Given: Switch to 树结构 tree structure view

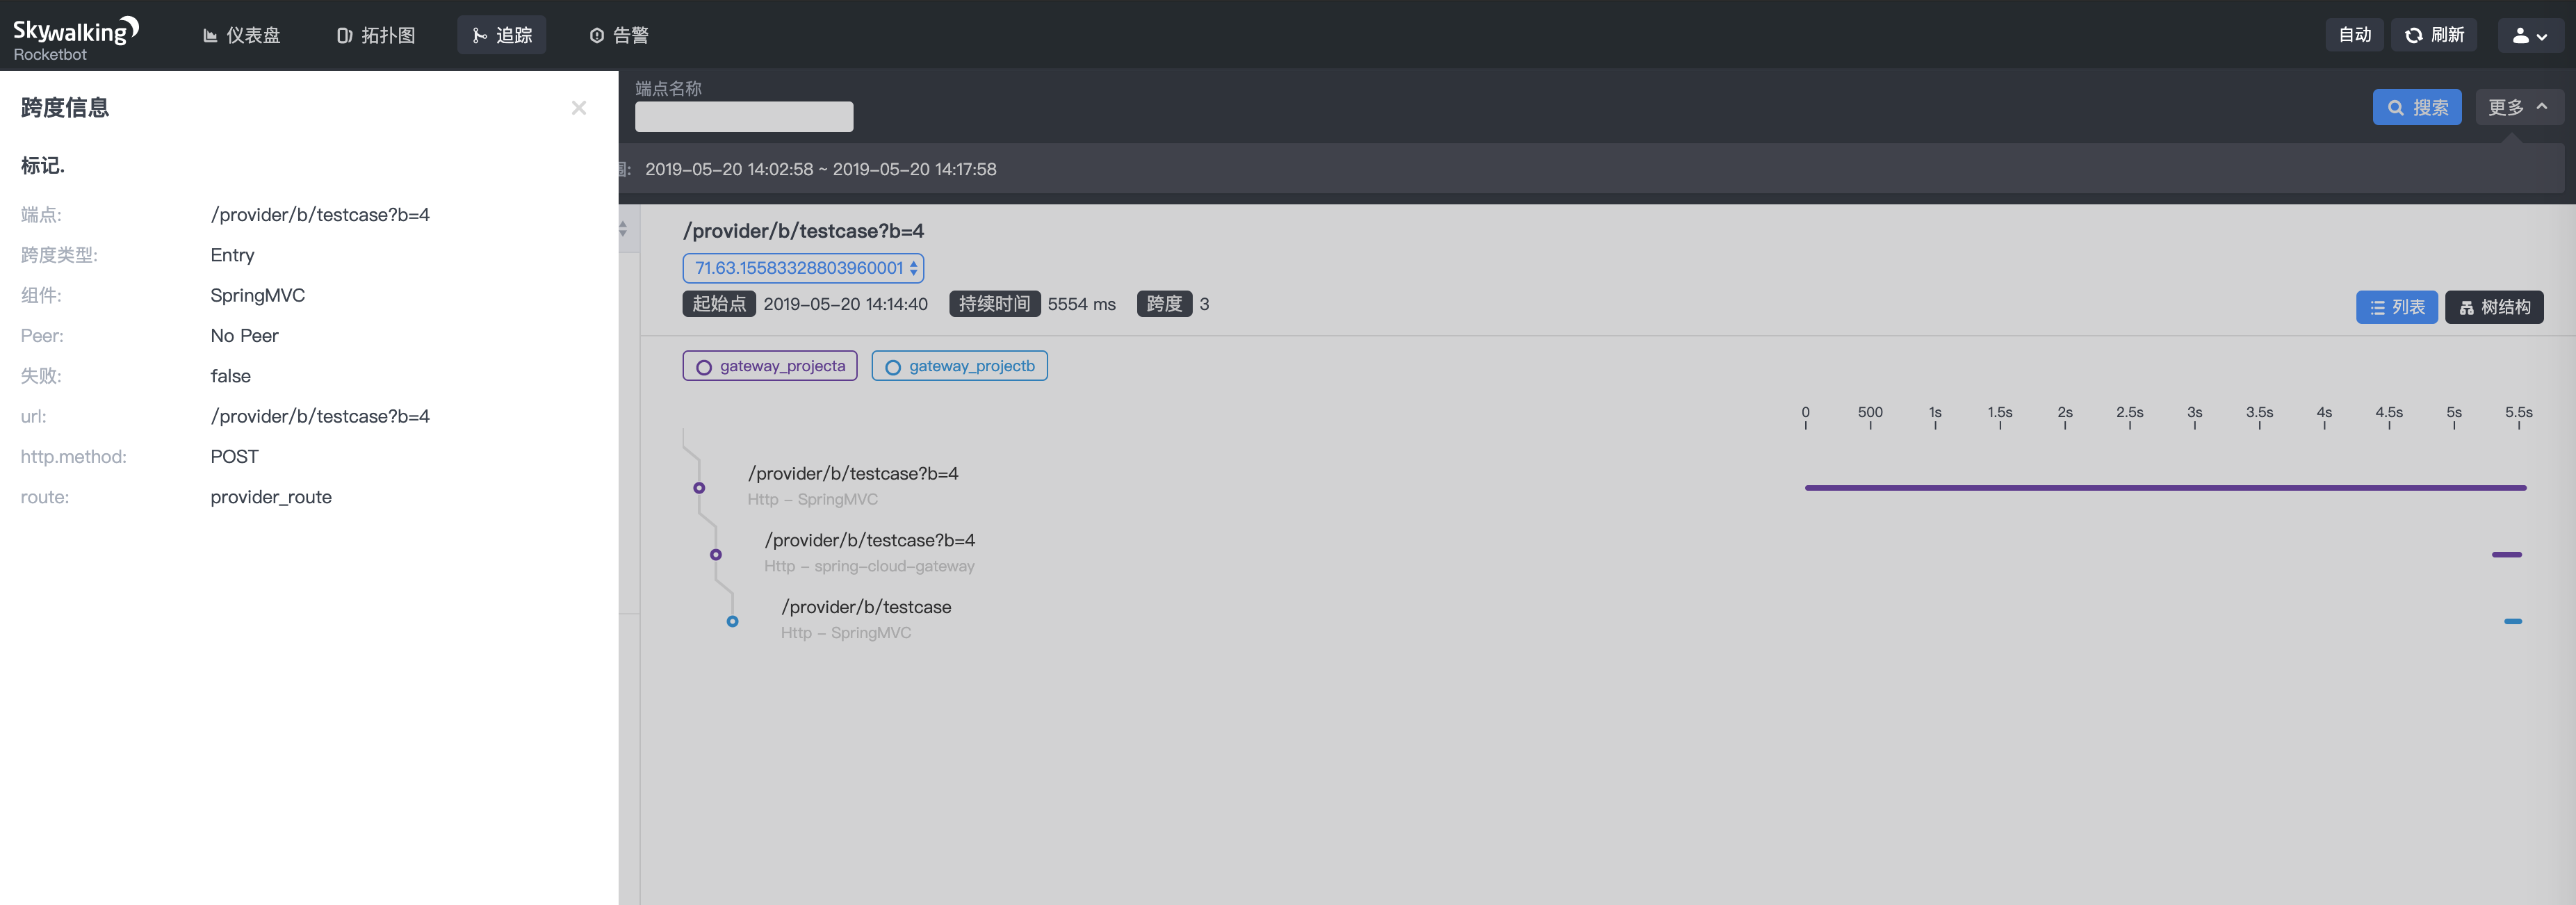Looking at the screenshot, I should 2494,307.
